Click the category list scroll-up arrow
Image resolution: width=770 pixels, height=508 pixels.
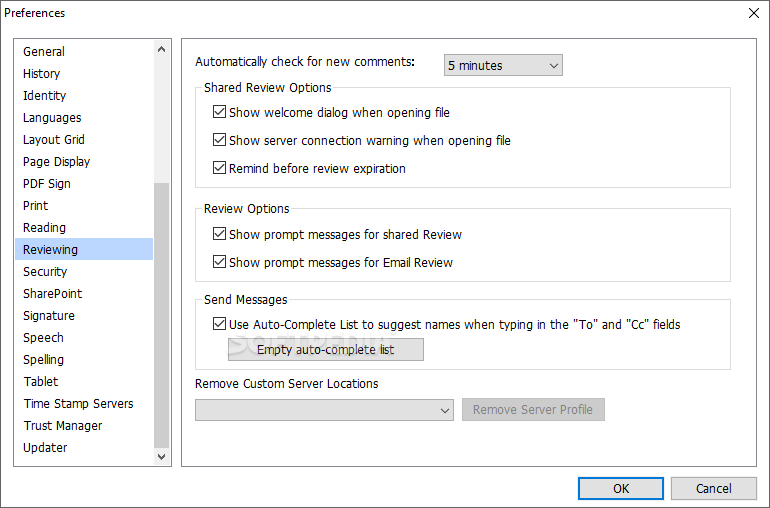click(x=162, y=49)
